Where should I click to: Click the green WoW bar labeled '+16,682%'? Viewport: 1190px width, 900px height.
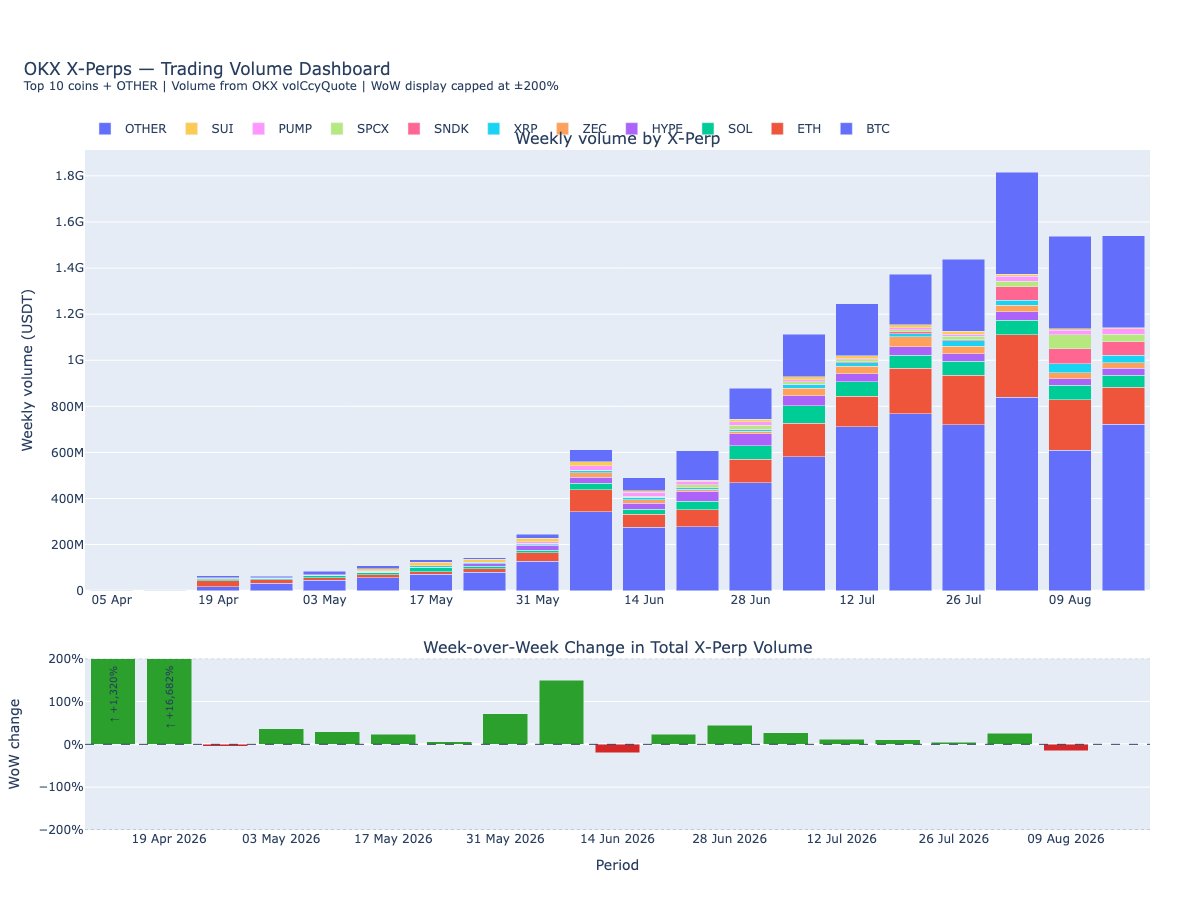[x=169, y=701]
